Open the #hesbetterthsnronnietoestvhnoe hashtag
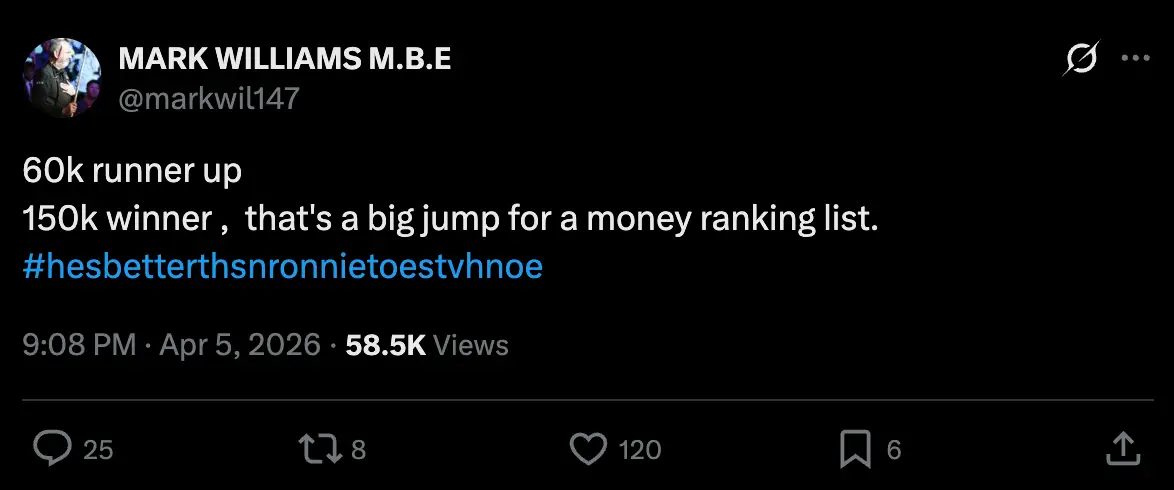The width and height of the screenshot is (1174, 490). (x=282, y=268)
